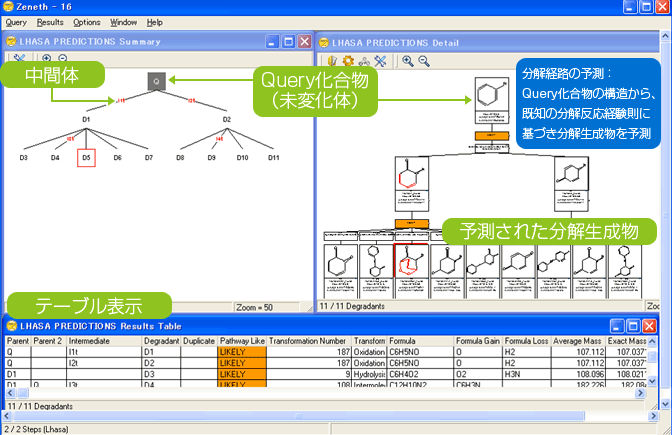
Task: Select node D2 in the Summary tree
Action: pyautogui.click(x=227, y=120)
